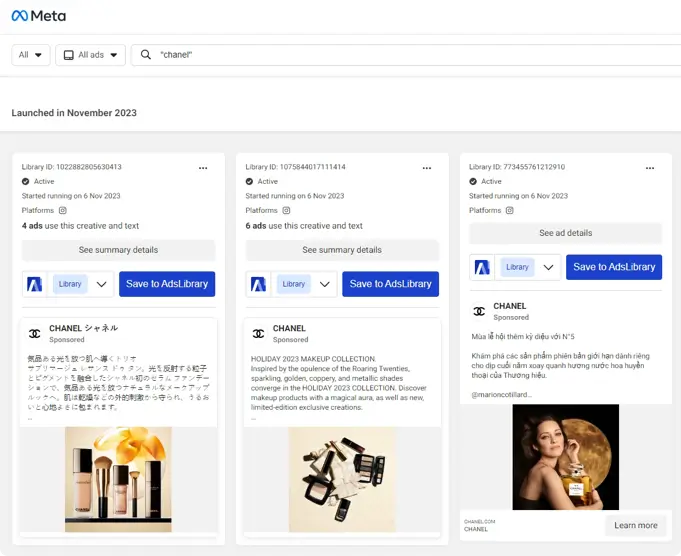Click the @marioncotillard mention
Viewport: 681px width, 556px height.
pos(502,395)
